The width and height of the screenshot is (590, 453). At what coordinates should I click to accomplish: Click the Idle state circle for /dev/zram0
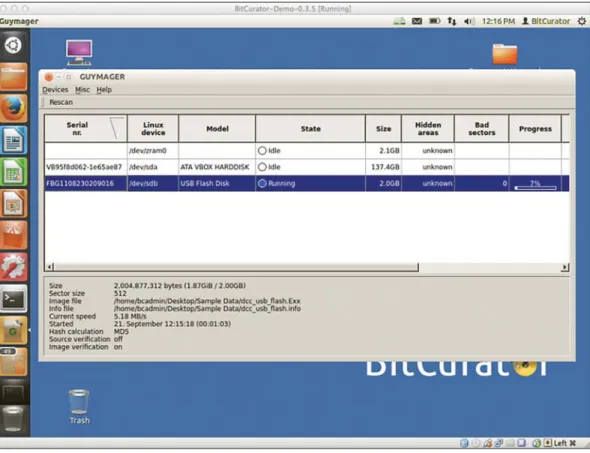coord(262,151)
